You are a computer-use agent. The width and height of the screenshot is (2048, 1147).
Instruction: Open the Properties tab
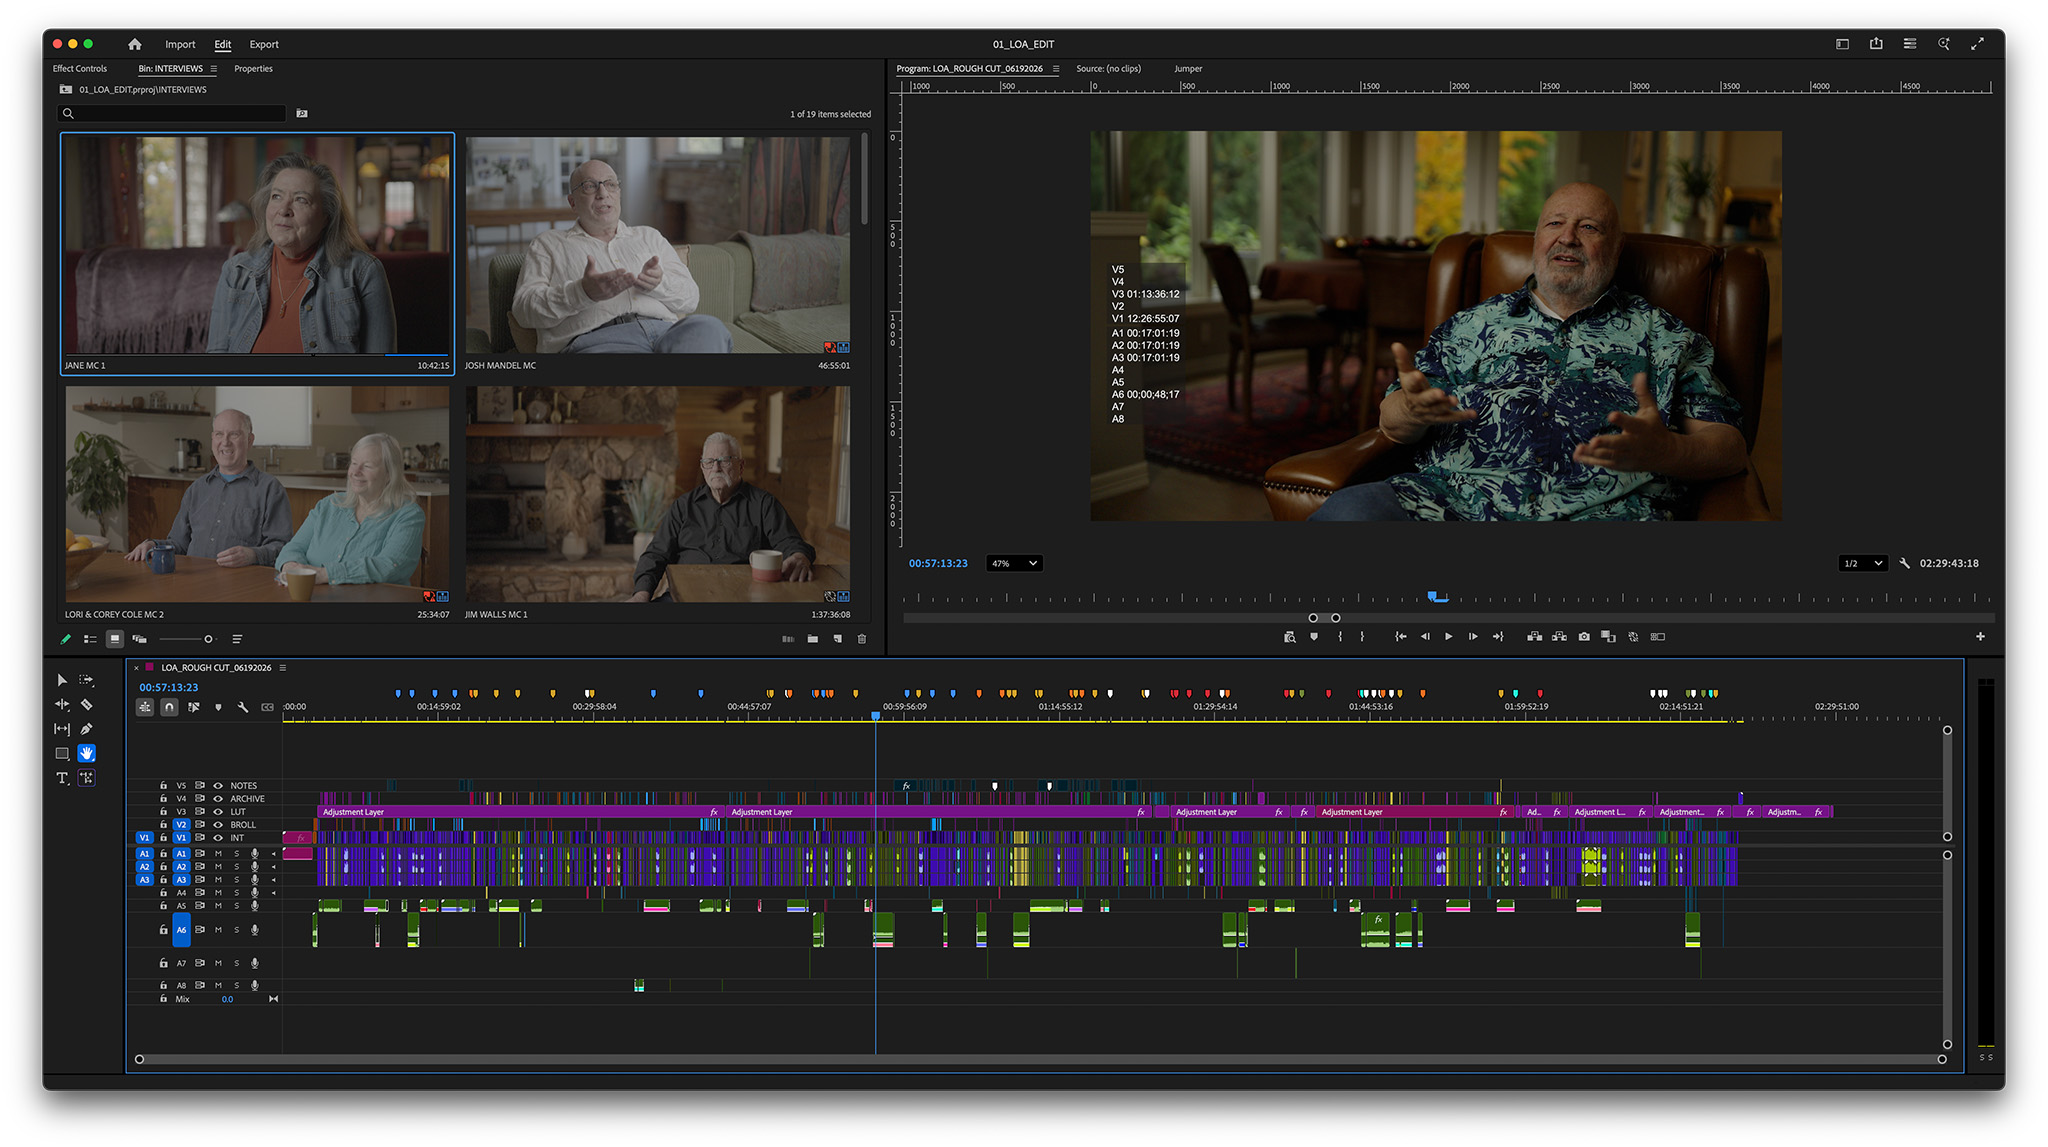[253, 69]
